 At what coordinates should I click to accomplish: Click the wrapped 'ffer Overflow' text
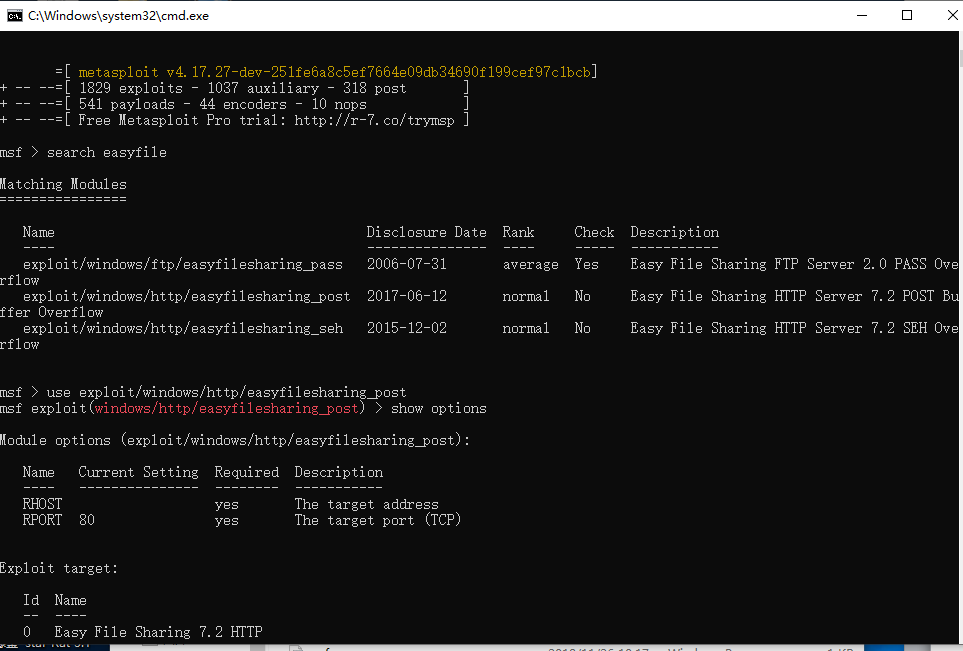pyautogui.click(x=52, y=312)
